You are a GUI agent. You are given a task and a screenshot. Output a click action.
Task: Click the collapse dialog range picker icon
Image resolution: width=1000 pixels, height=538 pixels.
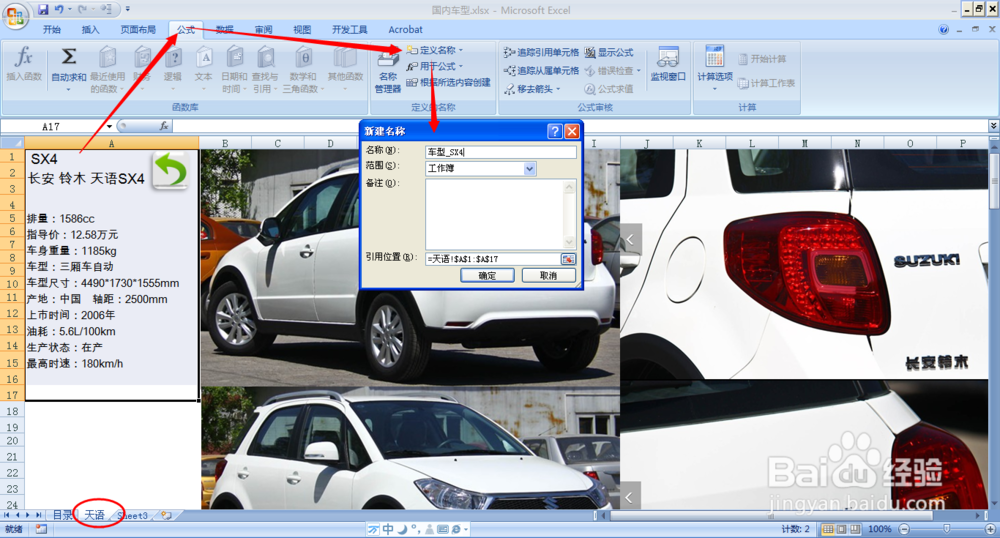(x=568, y=259)
